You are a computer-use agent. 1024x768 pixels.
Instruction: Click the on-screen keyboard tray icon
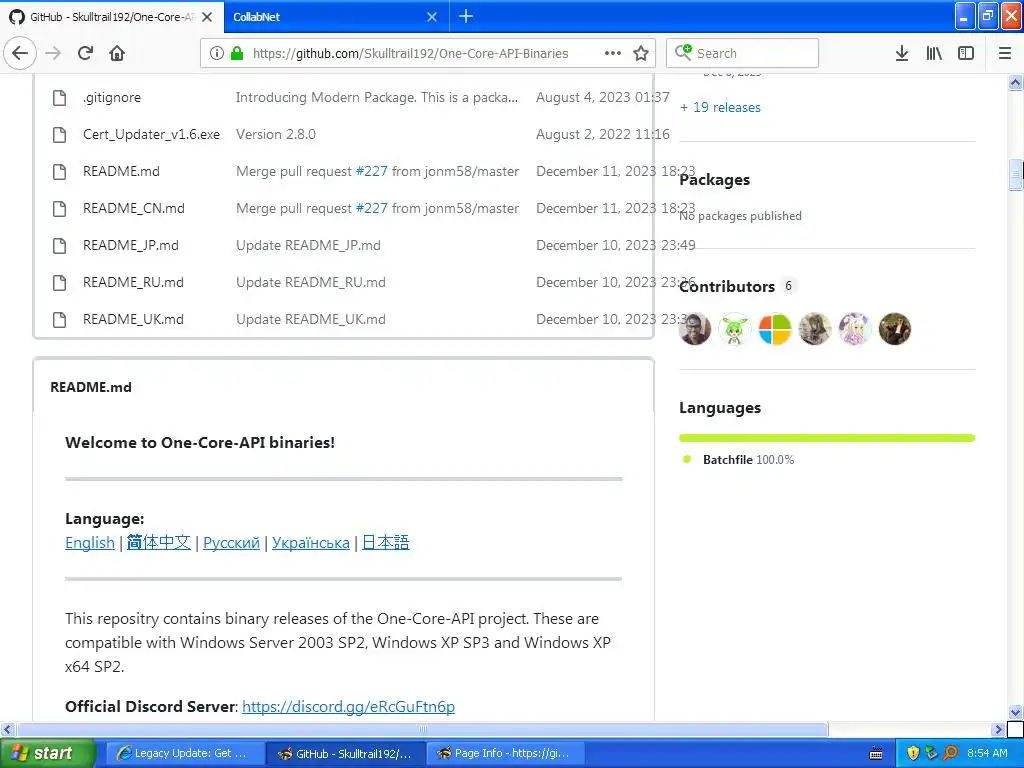(x=876, y=754)
